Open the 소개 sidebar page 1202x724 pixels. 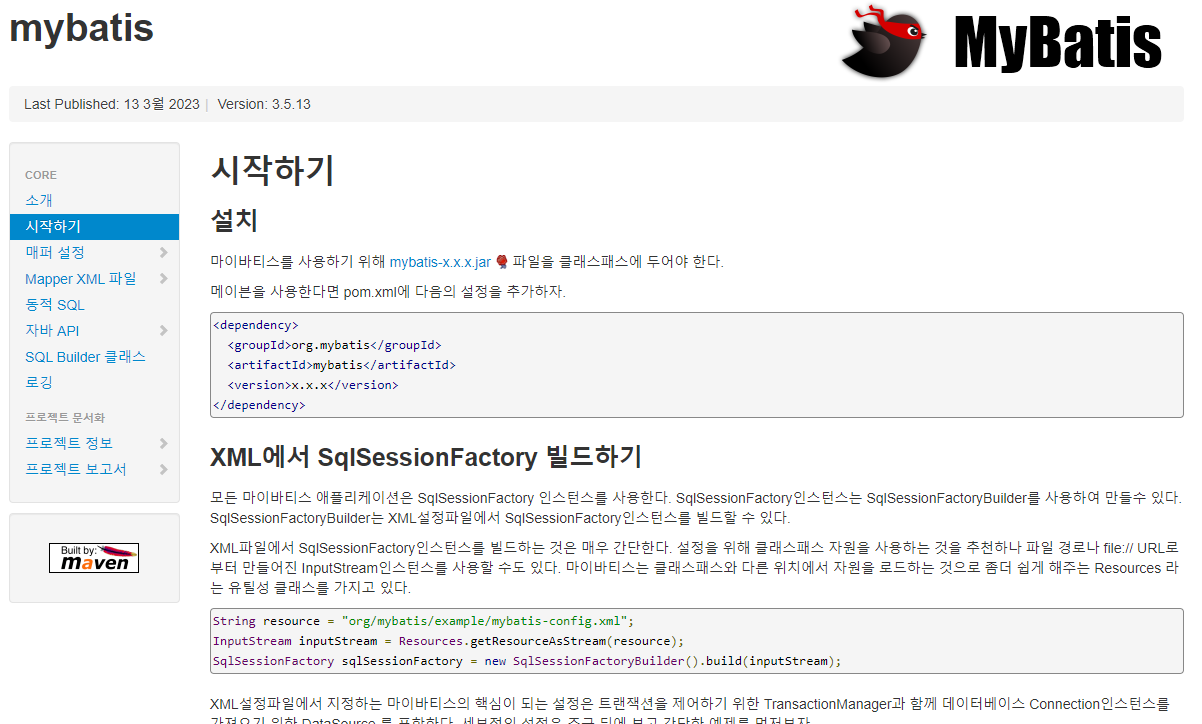39,201
